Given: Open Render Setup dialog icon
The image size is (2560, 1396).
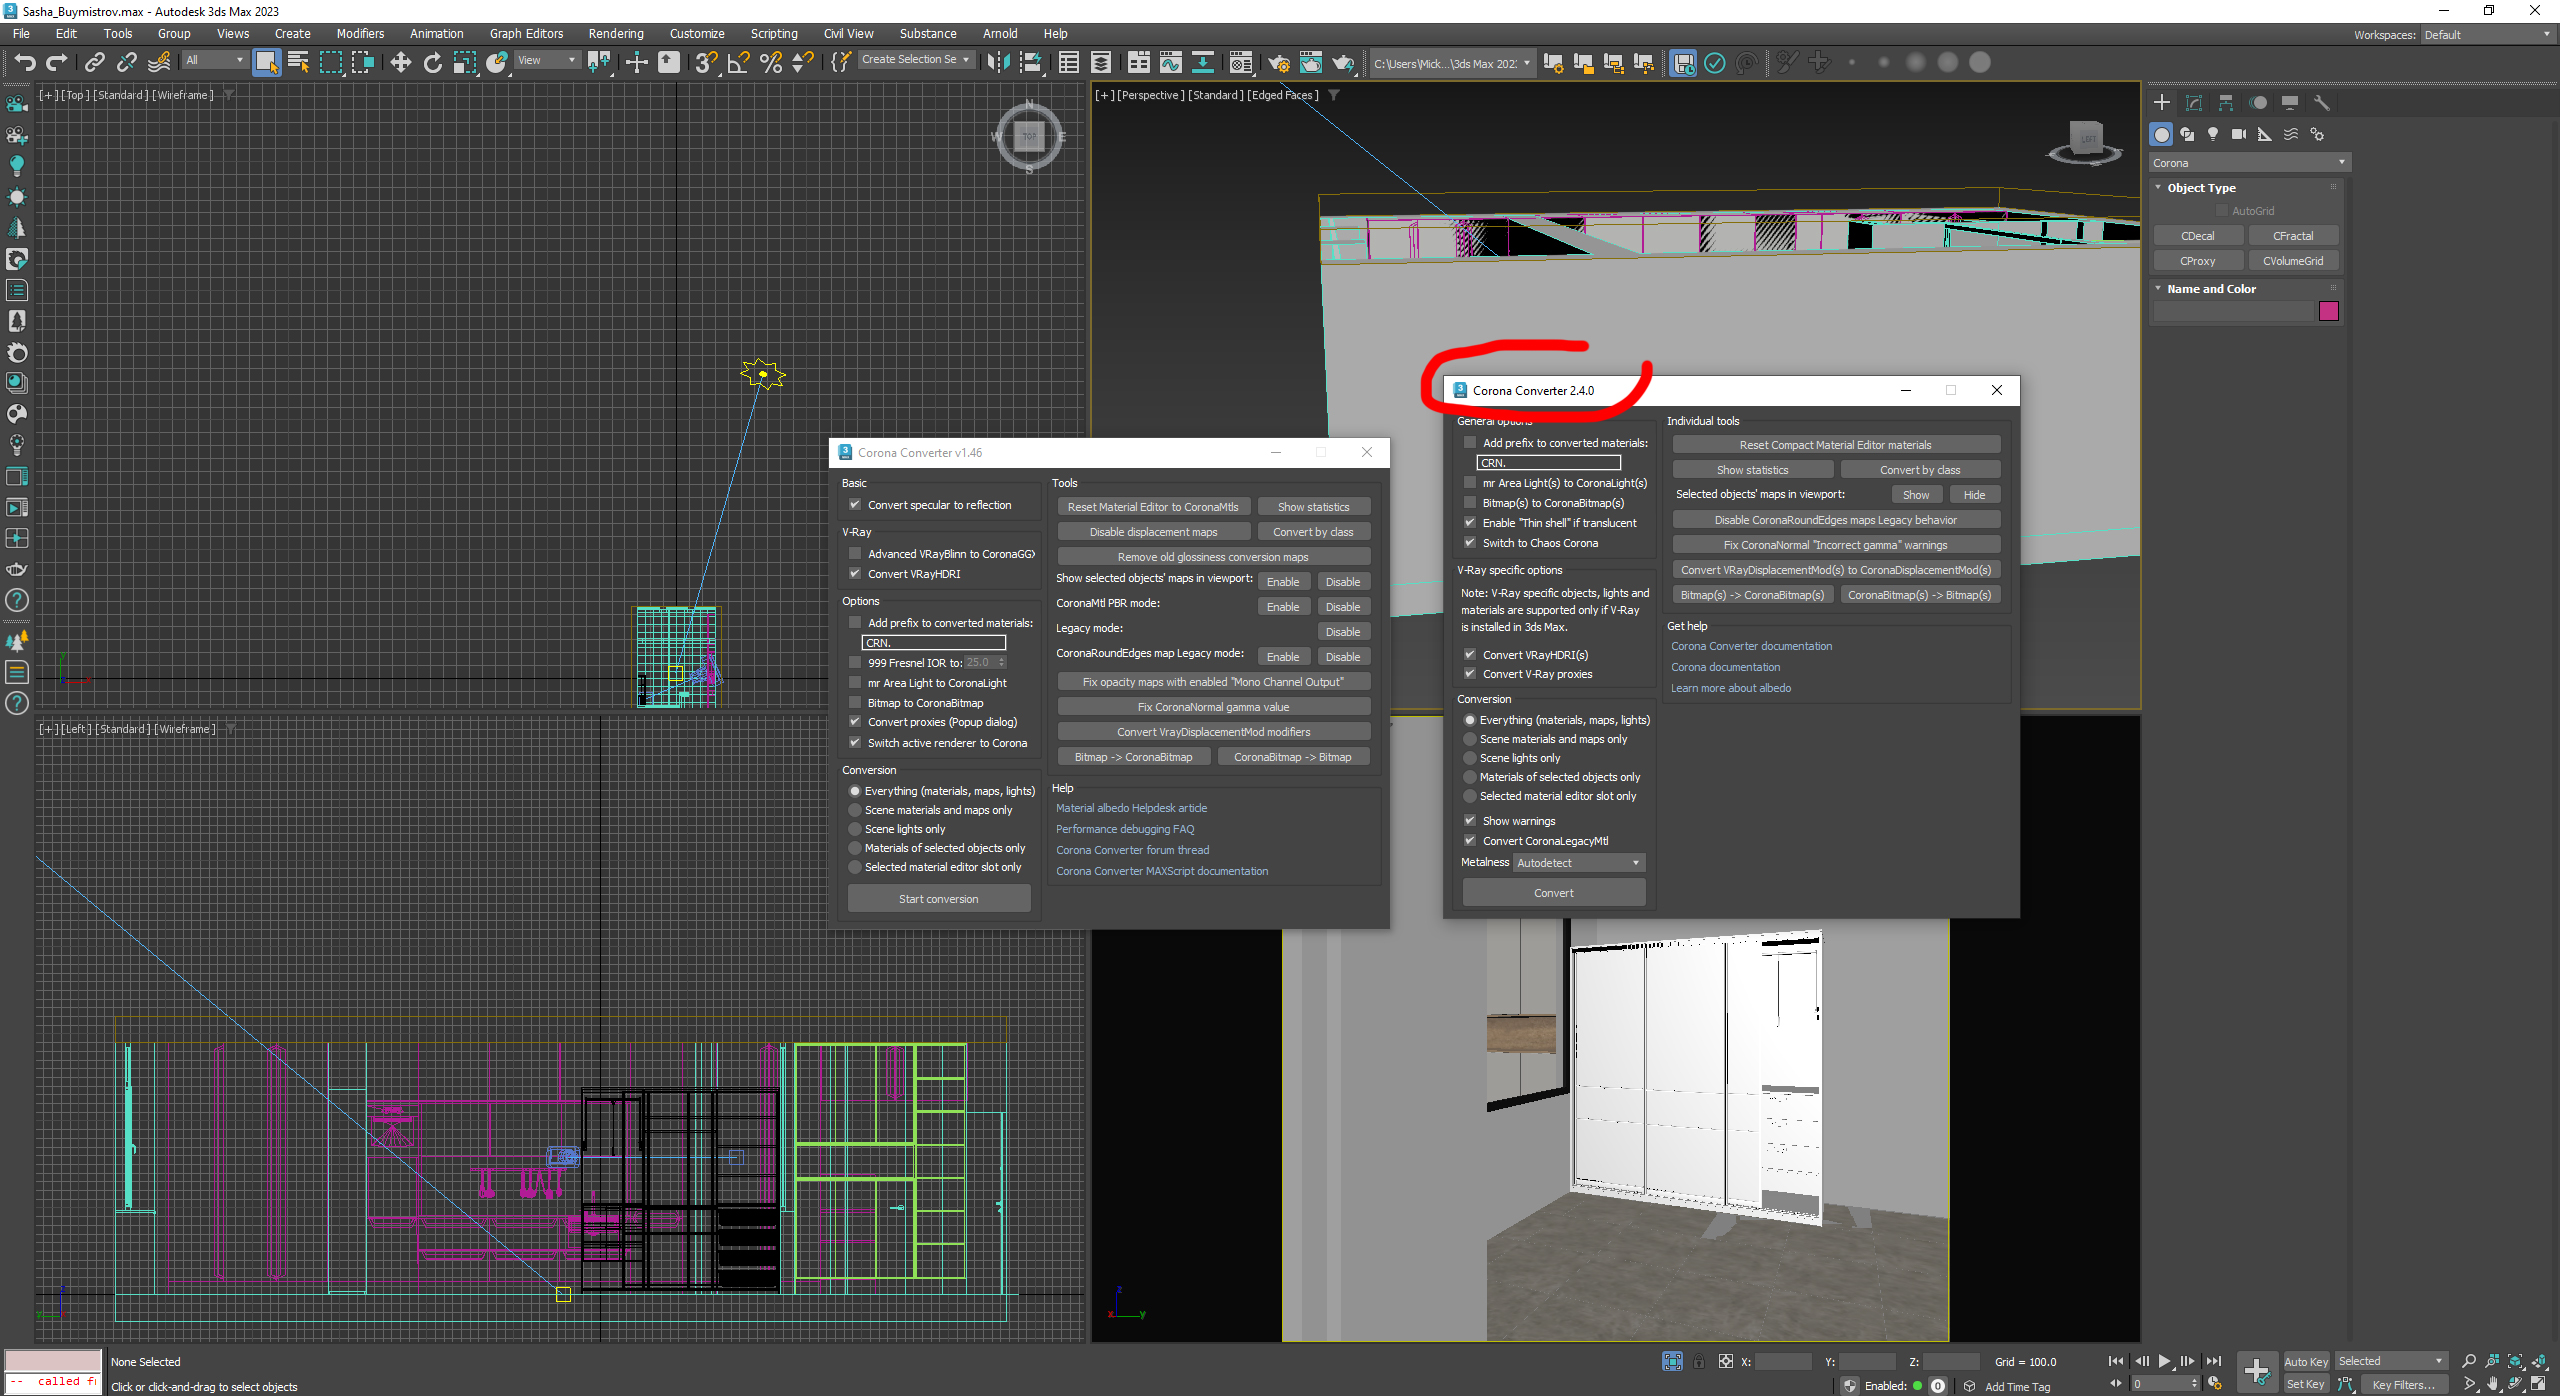Looking at the screenshot, I should tap(1278, 63).
